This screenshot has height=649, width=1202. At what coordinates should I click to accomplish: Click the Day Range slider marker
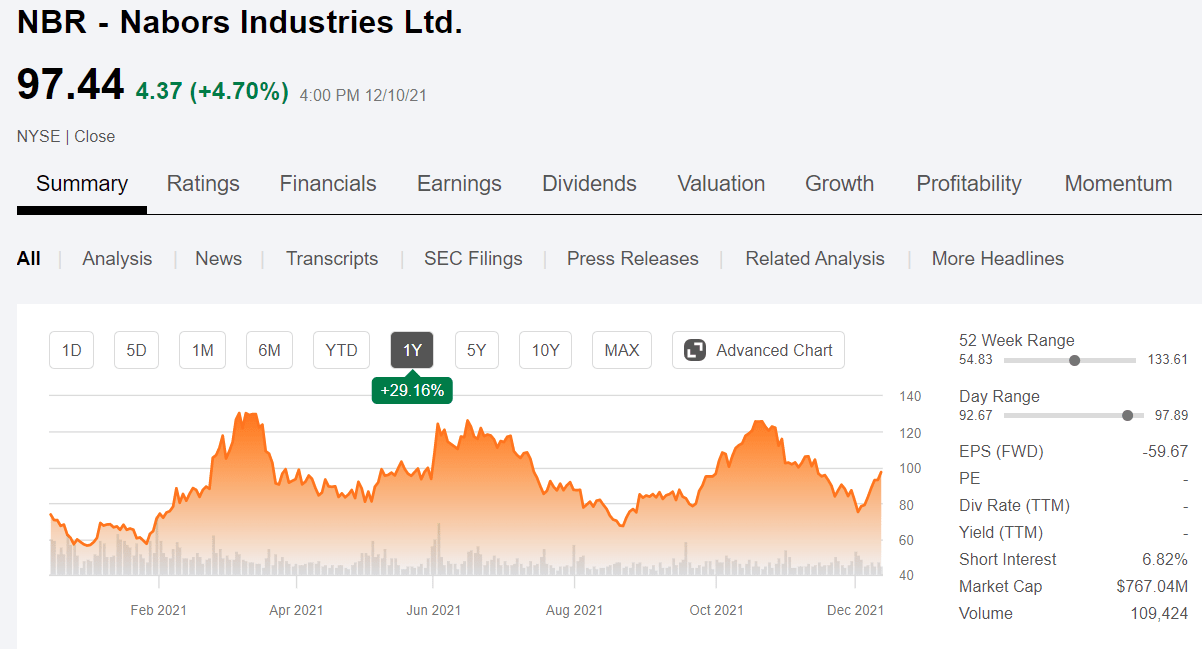(x=1128, y=416)
